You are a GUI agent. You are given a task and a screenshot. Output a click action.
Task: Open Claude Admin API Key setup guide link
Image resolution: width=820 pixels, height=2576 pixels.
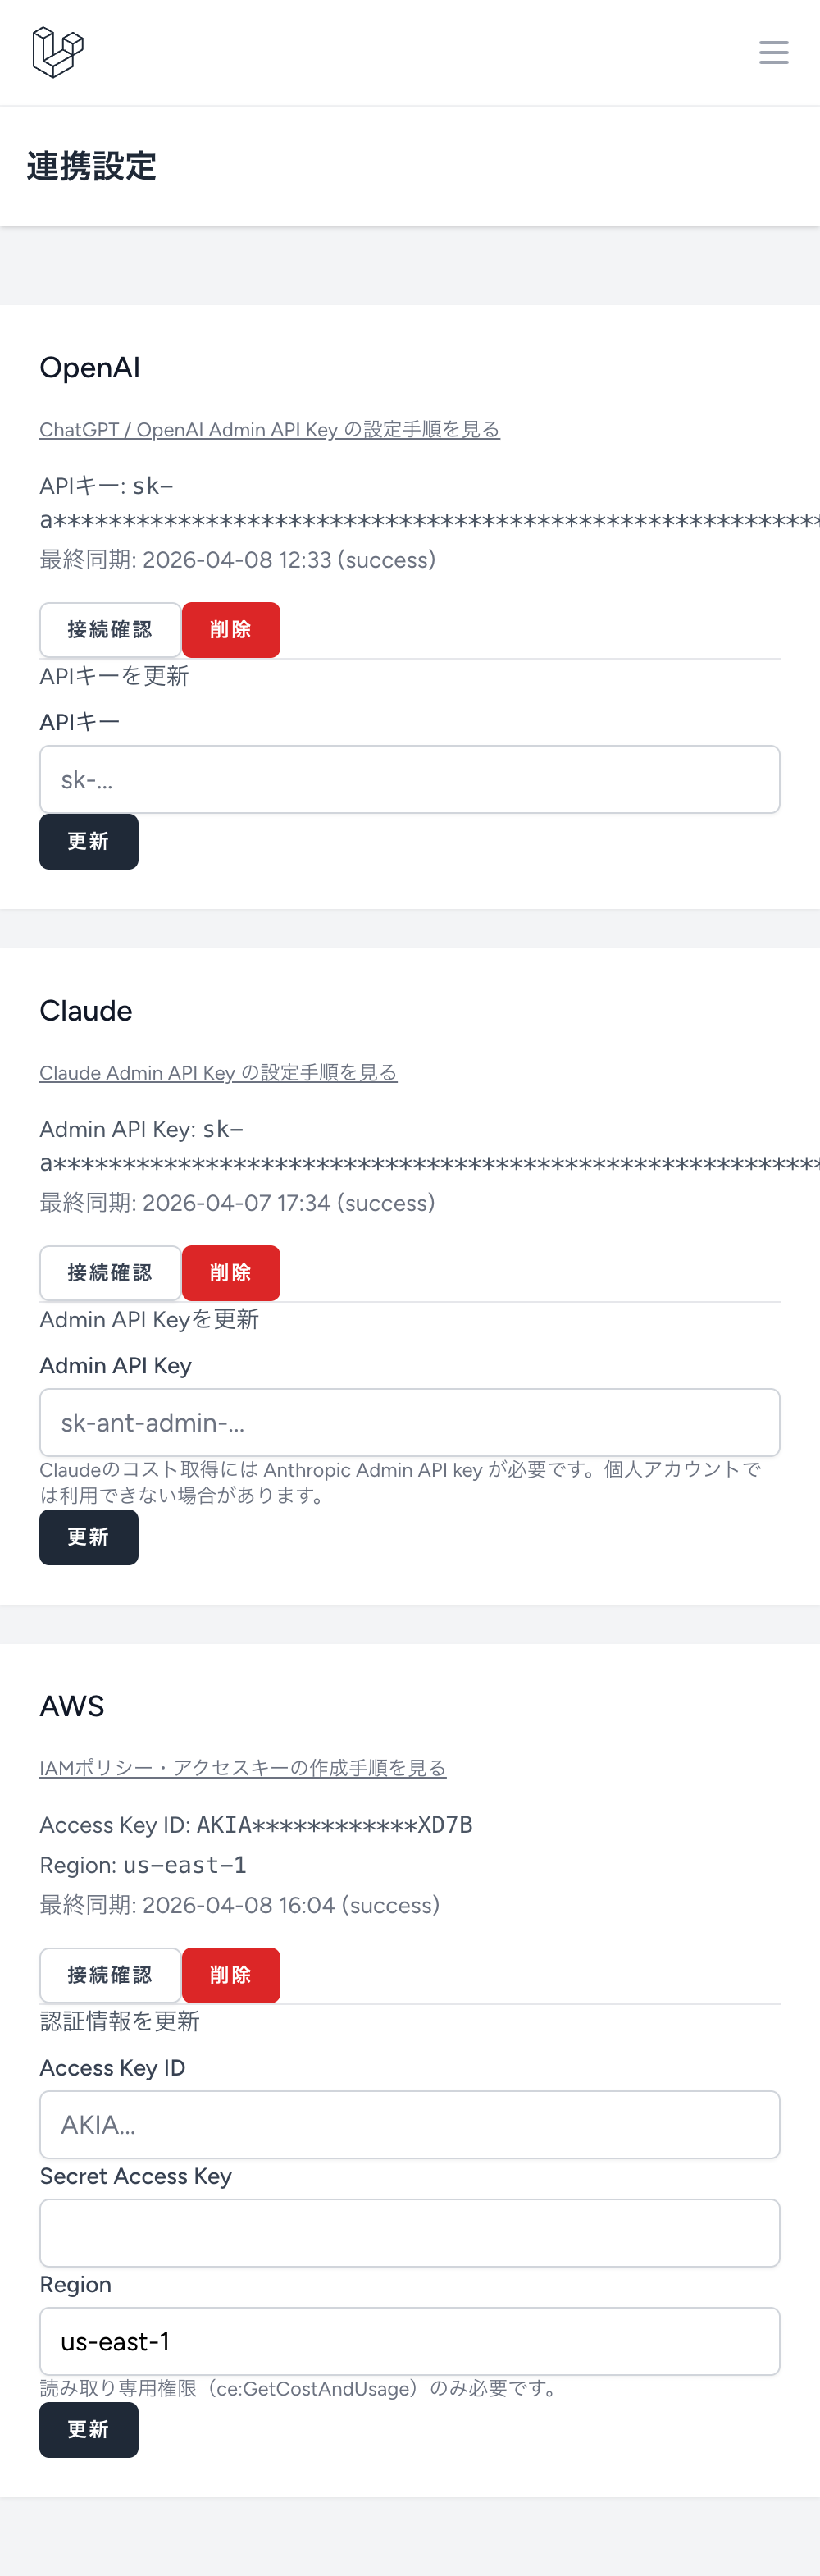point(218,1072)
